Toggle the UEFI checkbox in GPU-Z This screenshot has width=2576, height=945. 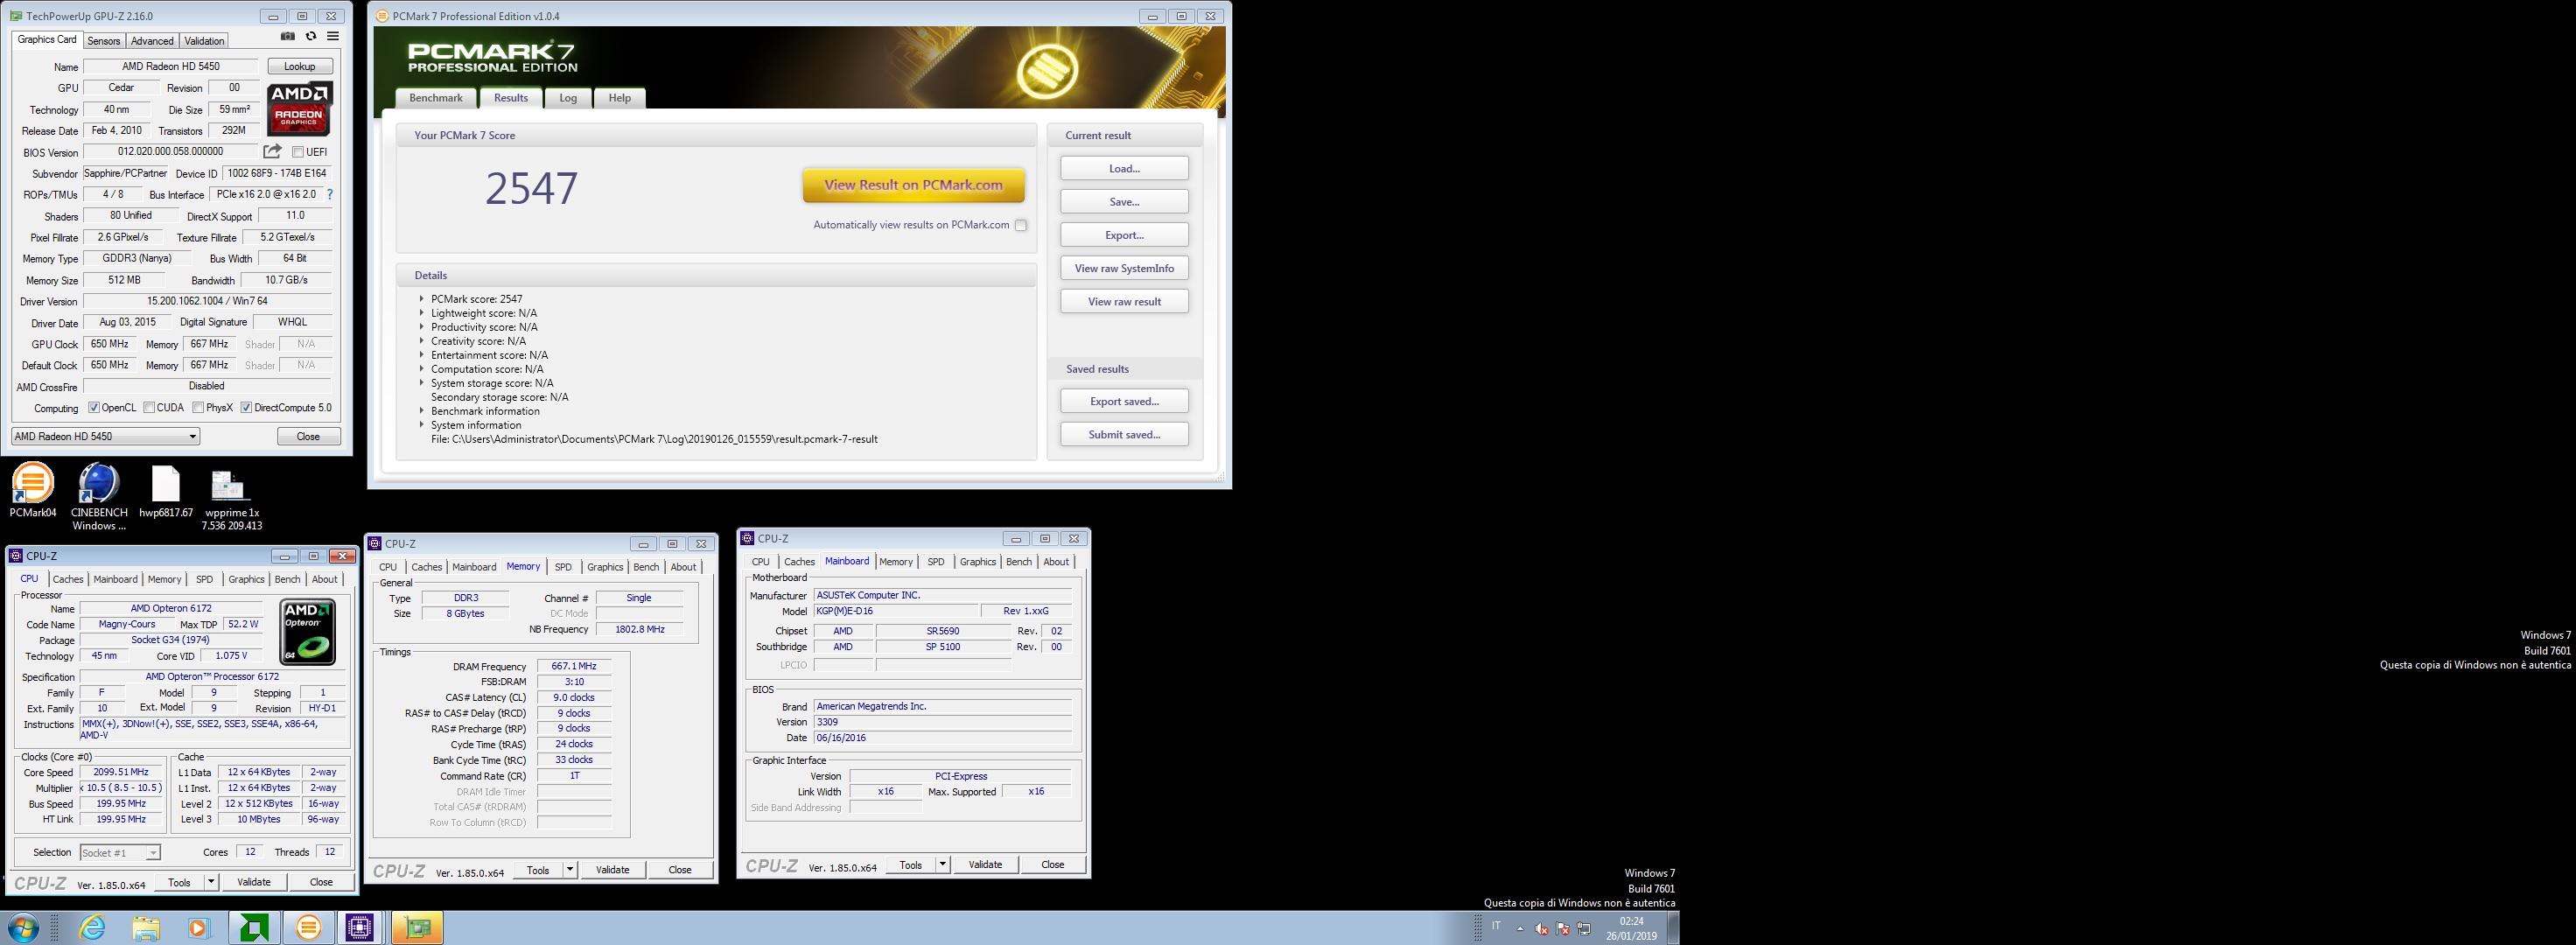pyautogui.click(x=298, y=152)
